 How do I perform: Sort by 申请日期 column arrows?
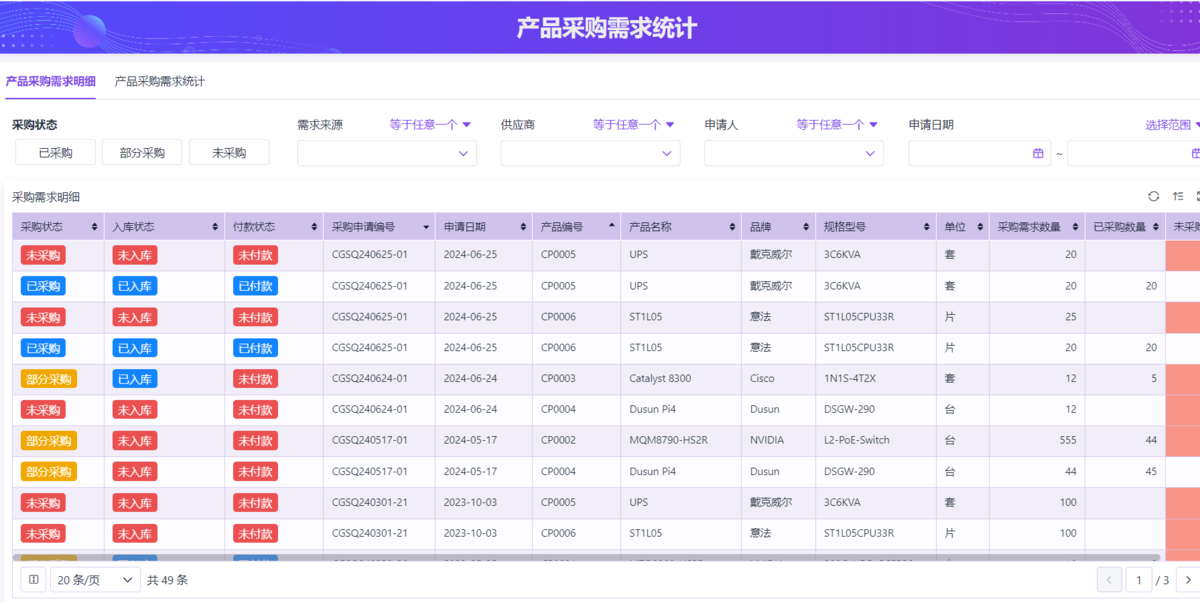click(523, 227)
